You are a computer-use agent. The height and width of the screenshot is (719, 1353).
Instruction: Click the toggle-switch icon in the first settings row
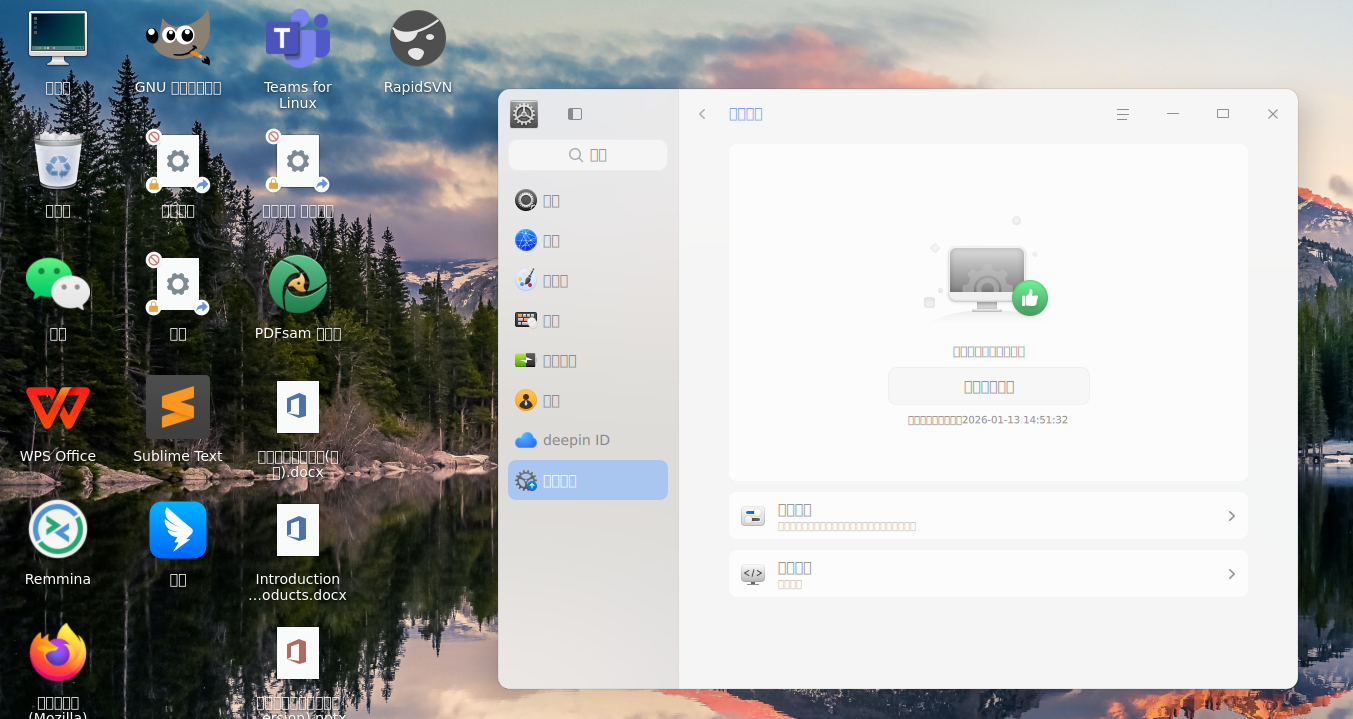(753, 516)
